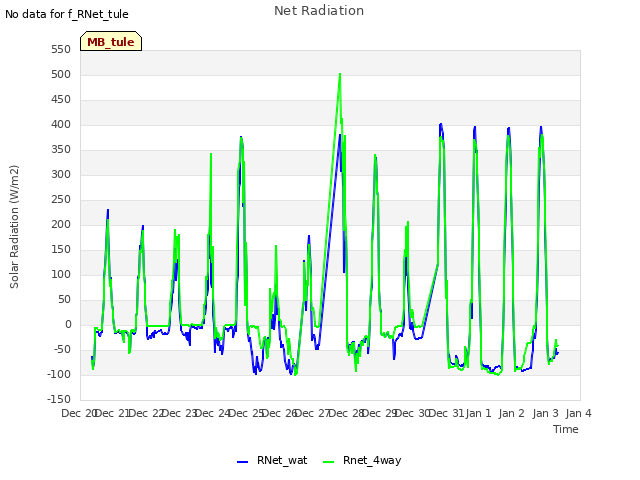
Task: Click the Jan 4 x-axis date label
Action: click(x=578, y=413)
